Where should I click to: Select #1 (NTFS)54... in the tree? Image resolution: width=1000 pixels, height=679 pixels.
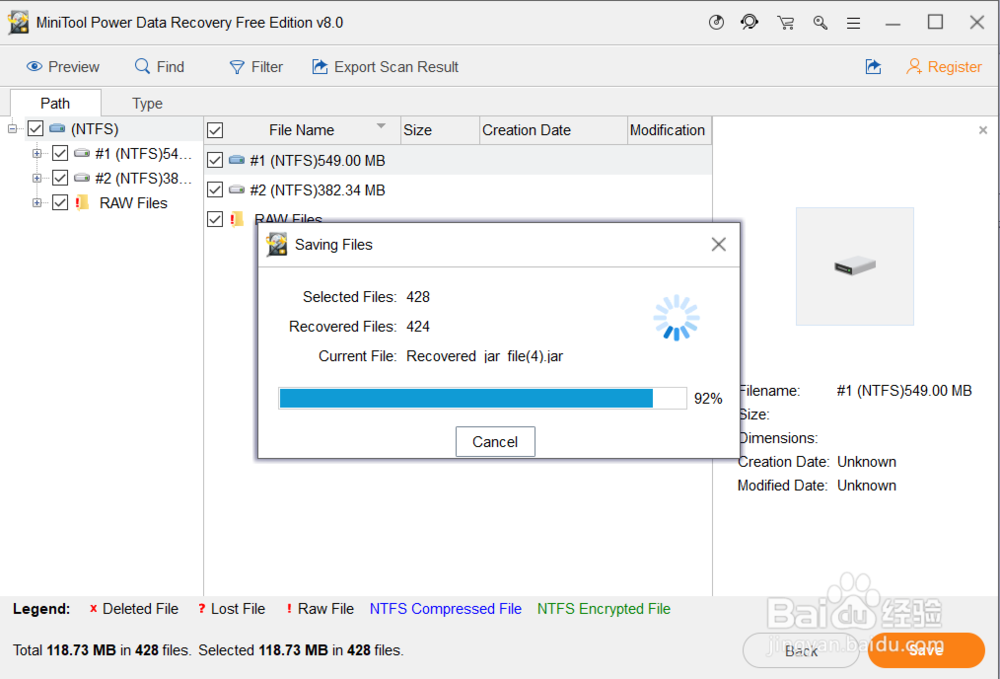tap(143, 154)
